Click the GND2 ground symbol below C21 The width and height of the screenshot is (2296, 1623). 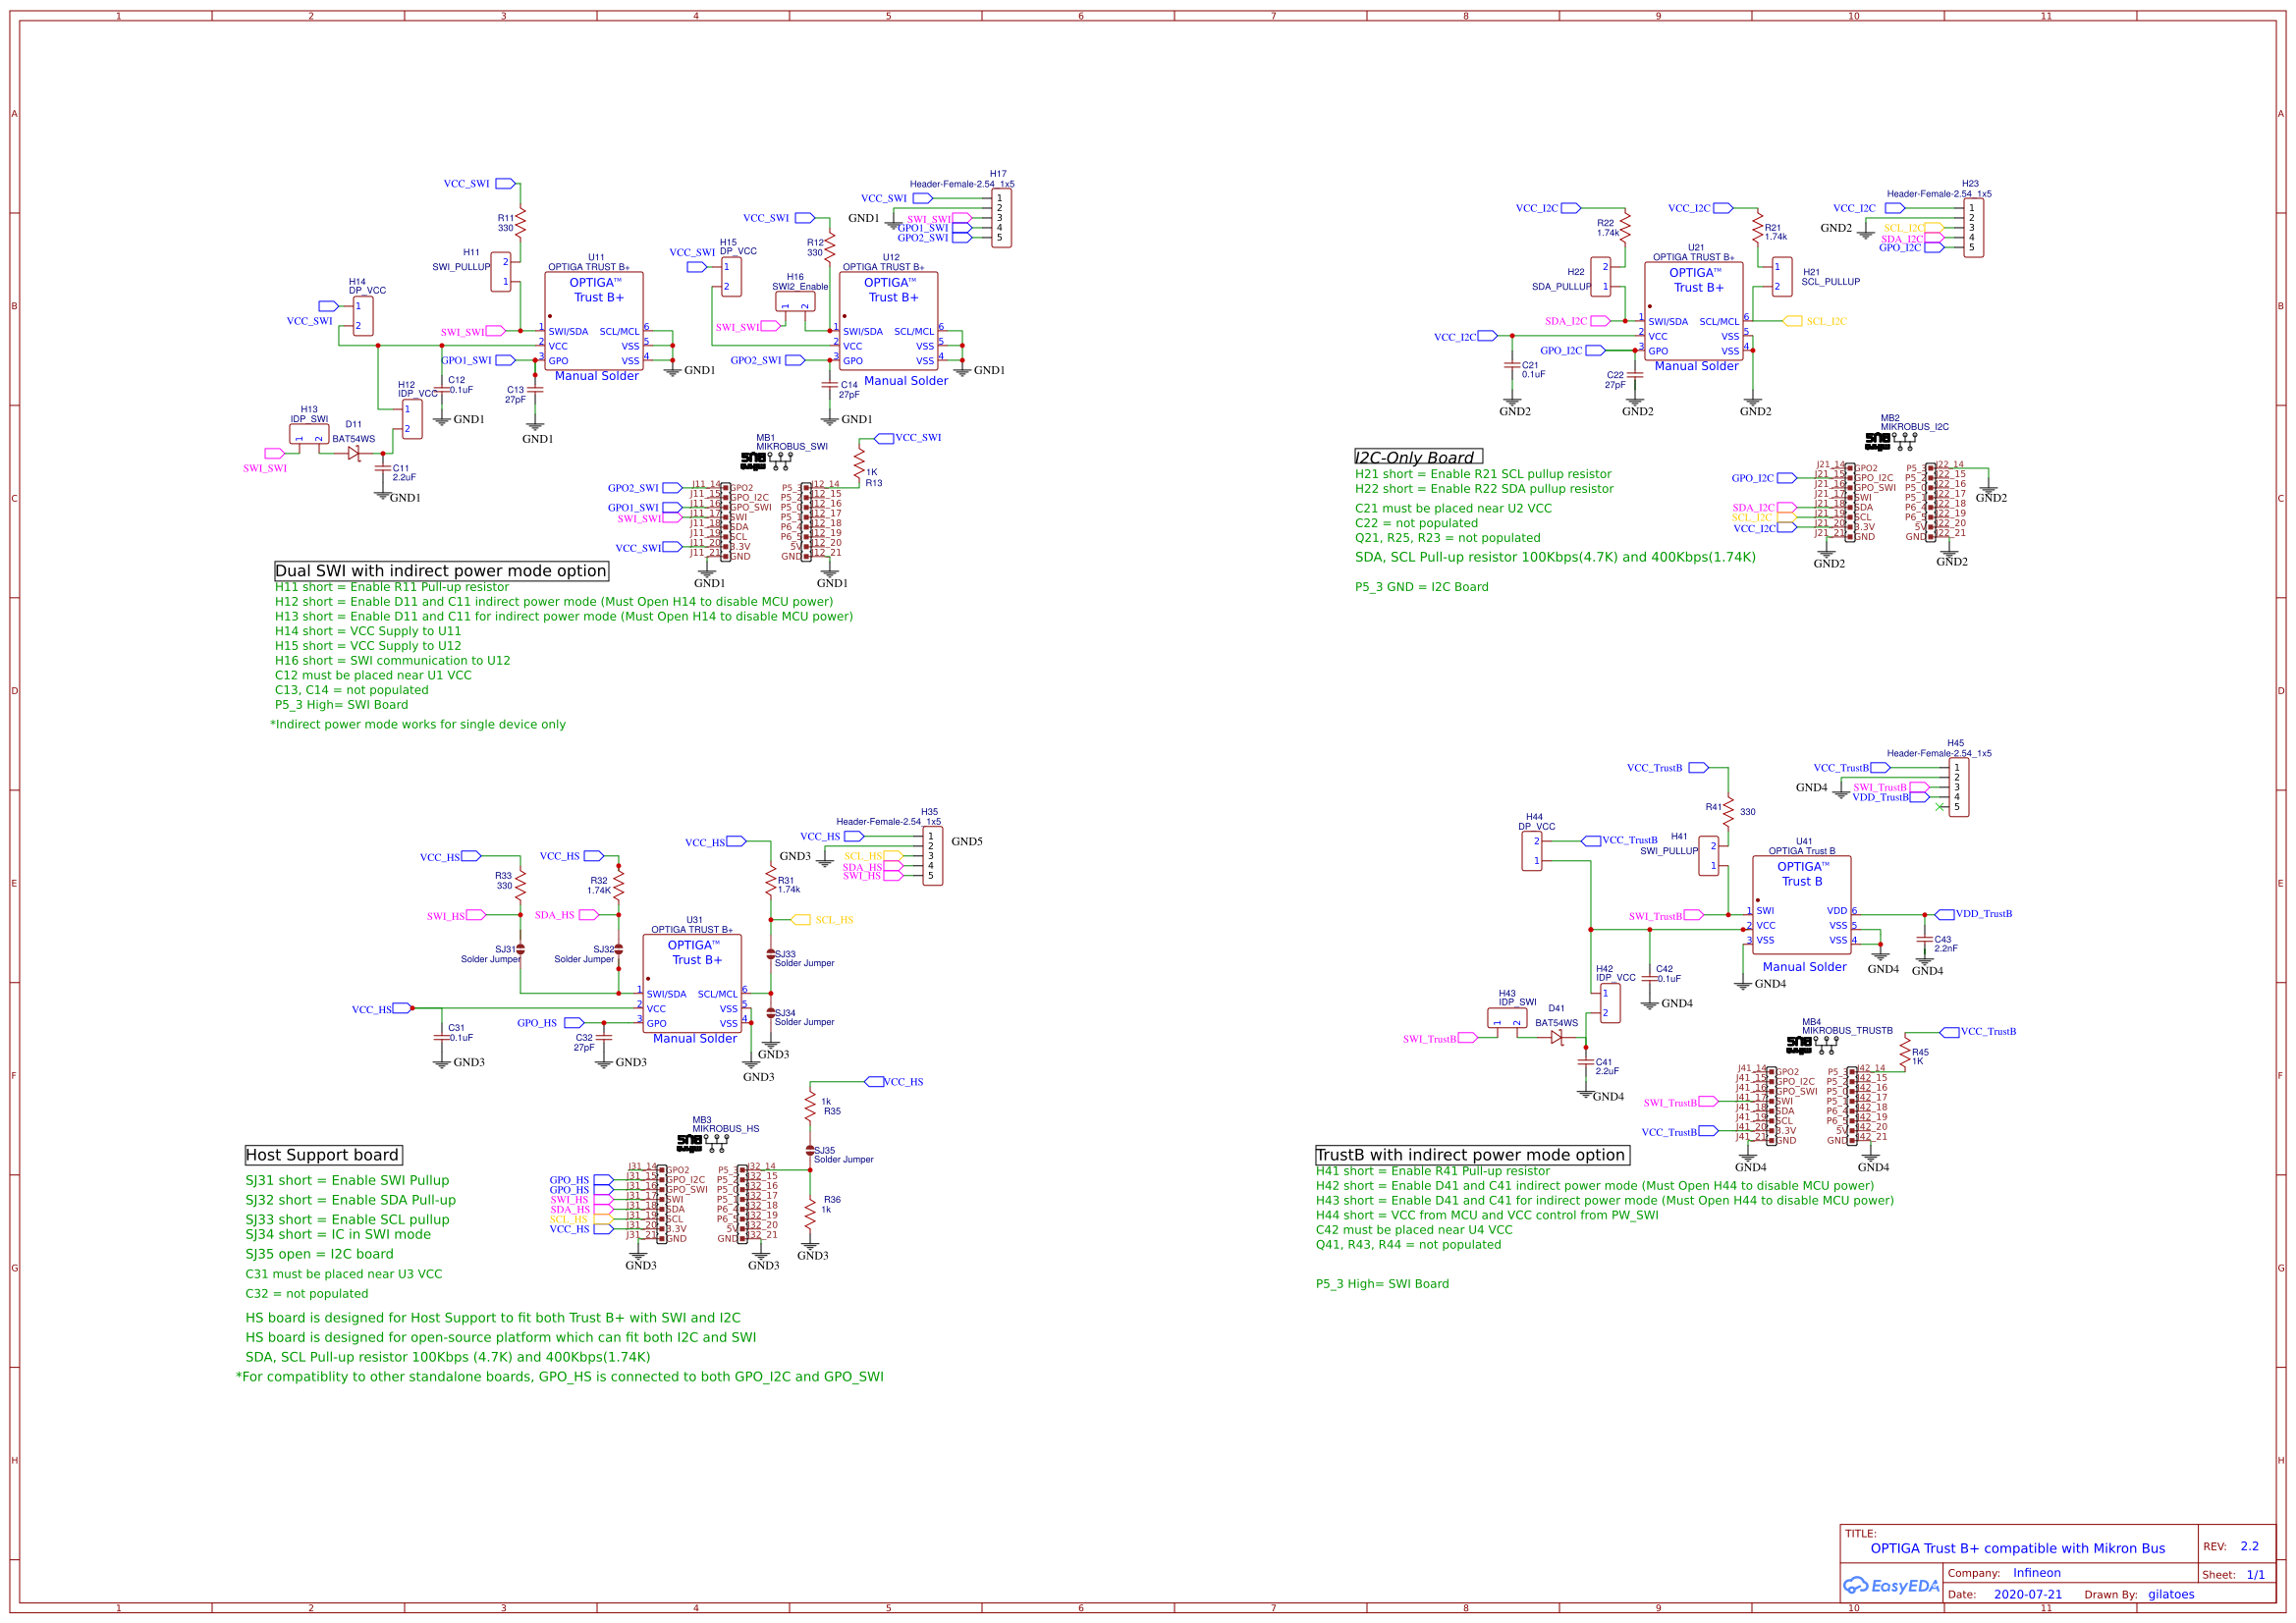[x=1510, y=405]
